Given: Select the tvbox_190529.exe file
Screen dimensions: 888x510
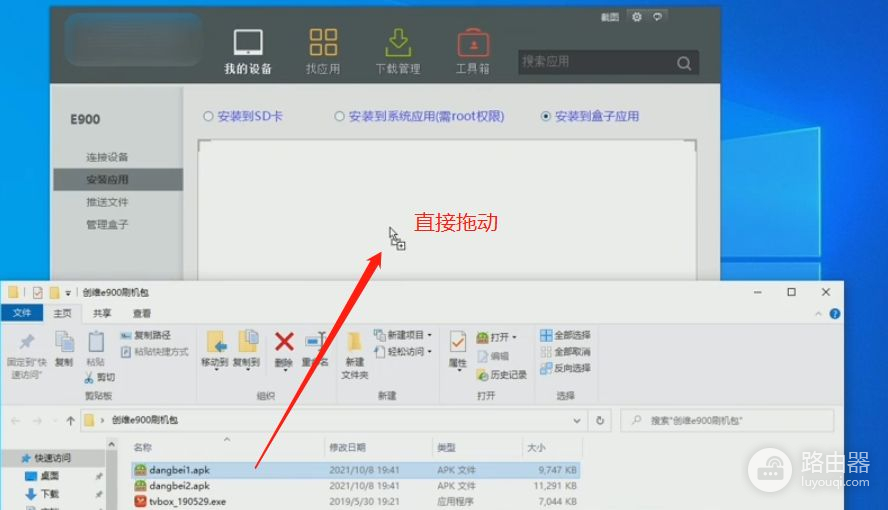Looking at the screenshot, I should coord(356,502).
